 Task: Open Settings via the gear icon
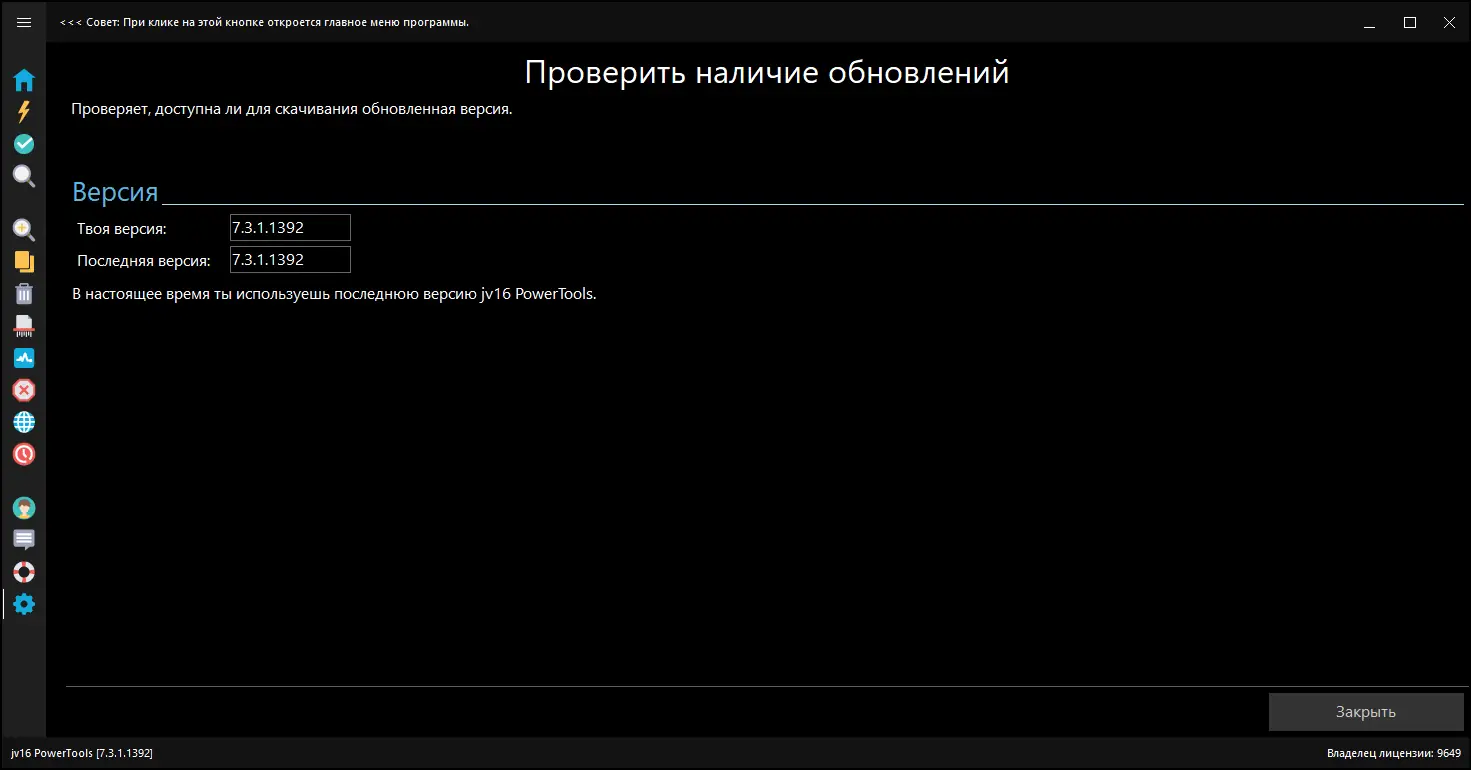point(24,604)
